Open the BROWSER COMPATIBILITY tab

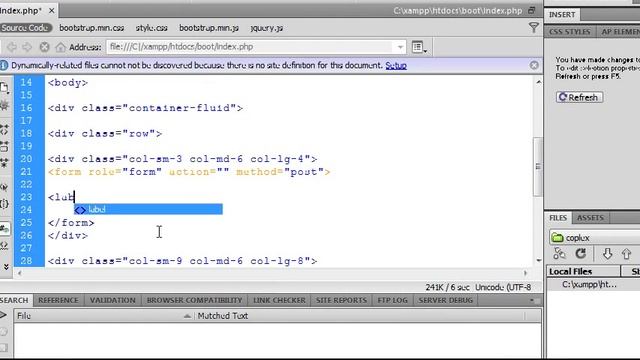click(194, 300)
